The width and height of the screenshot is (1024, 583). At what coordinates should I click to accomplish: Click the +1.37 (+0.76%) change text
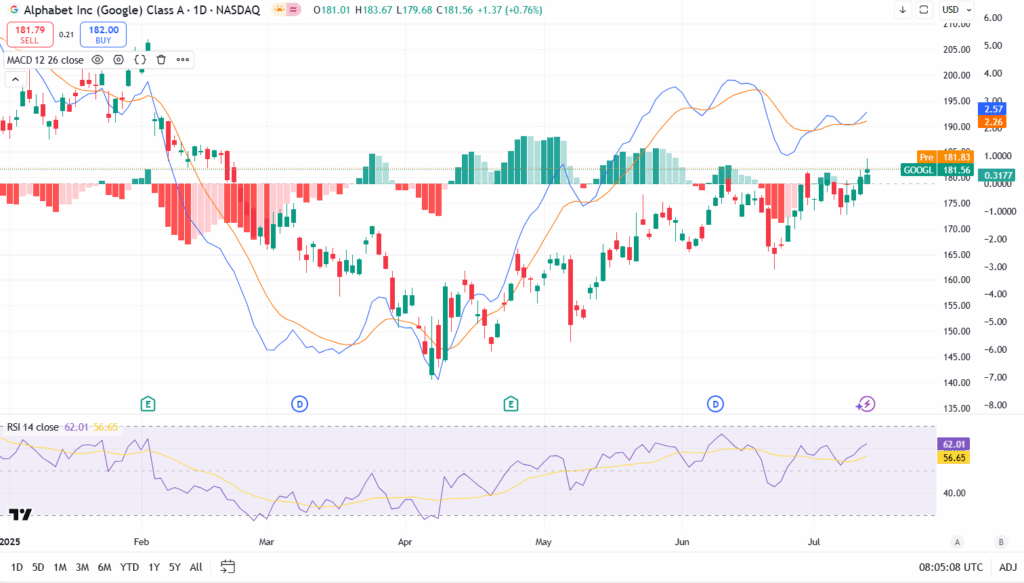coord(509,10)
